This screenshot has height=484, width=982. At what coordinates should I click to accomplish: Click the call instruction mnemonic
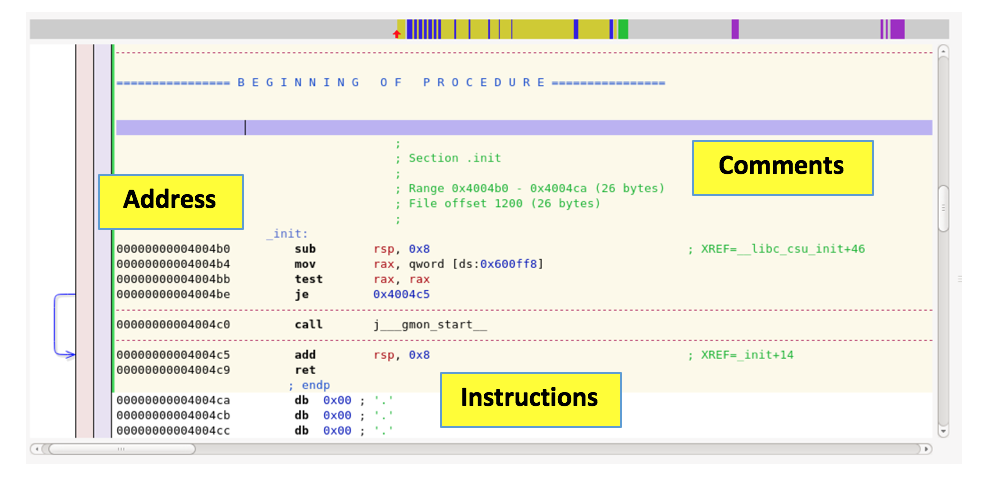click(x=309, y=325)
